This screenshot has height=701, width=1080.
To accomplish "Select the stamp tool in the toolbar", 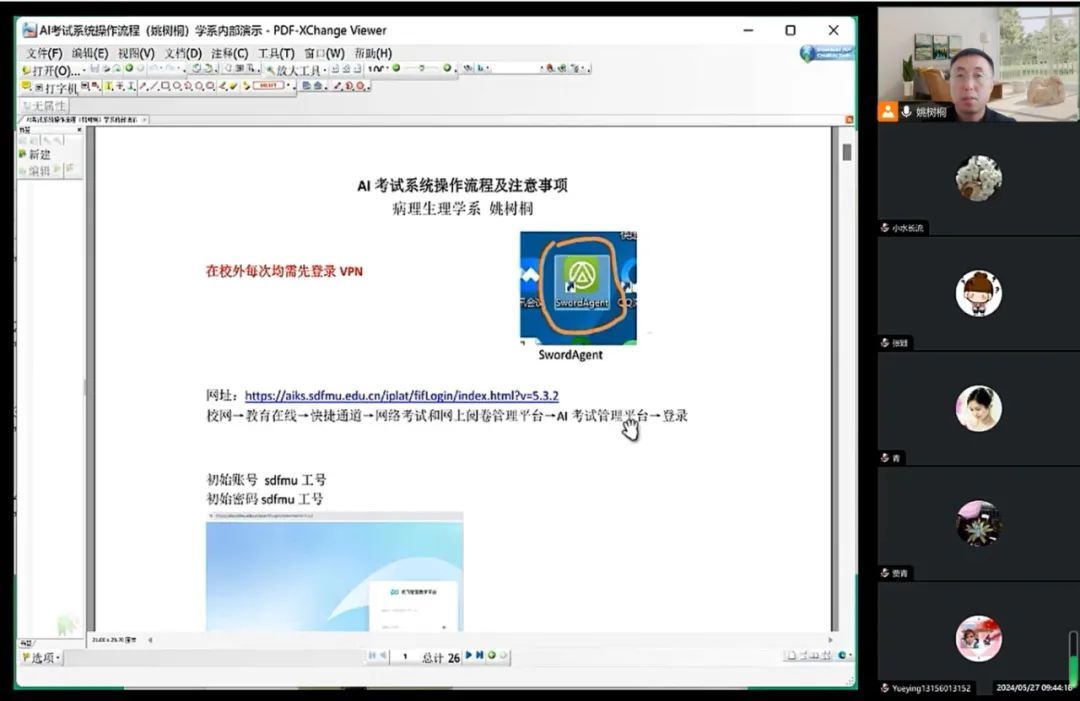I will pyautogui.click(x=267, y=87).
